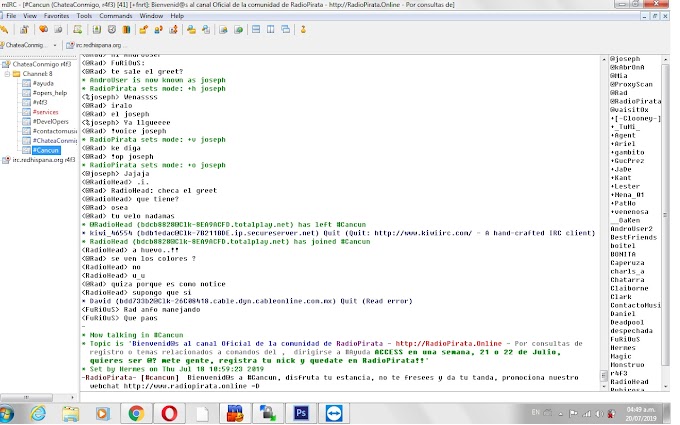The height and width of the screenshot is (425, 680).
Task: Open DCC options toolbar icon
Action: (x=173, y=29)
